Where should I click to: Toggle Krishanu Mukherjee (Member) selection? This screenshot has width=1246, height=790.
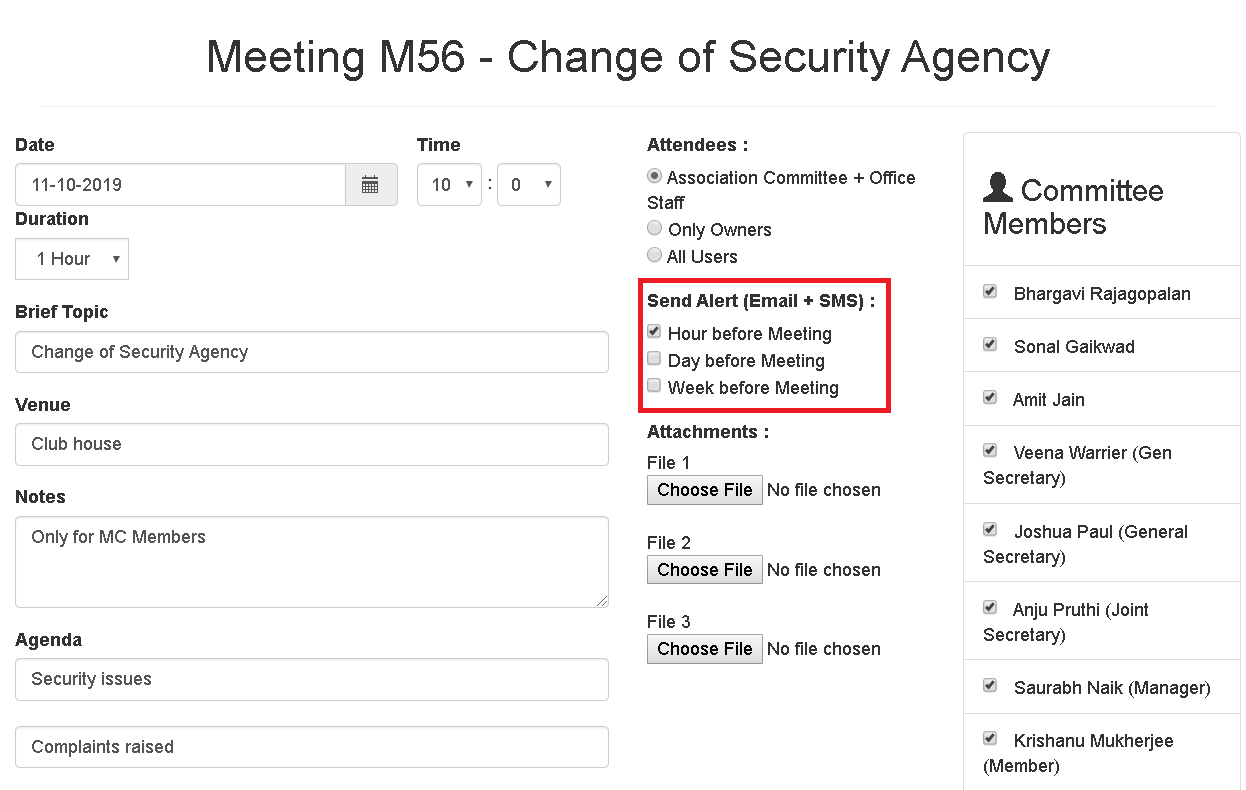click(990, 738)
